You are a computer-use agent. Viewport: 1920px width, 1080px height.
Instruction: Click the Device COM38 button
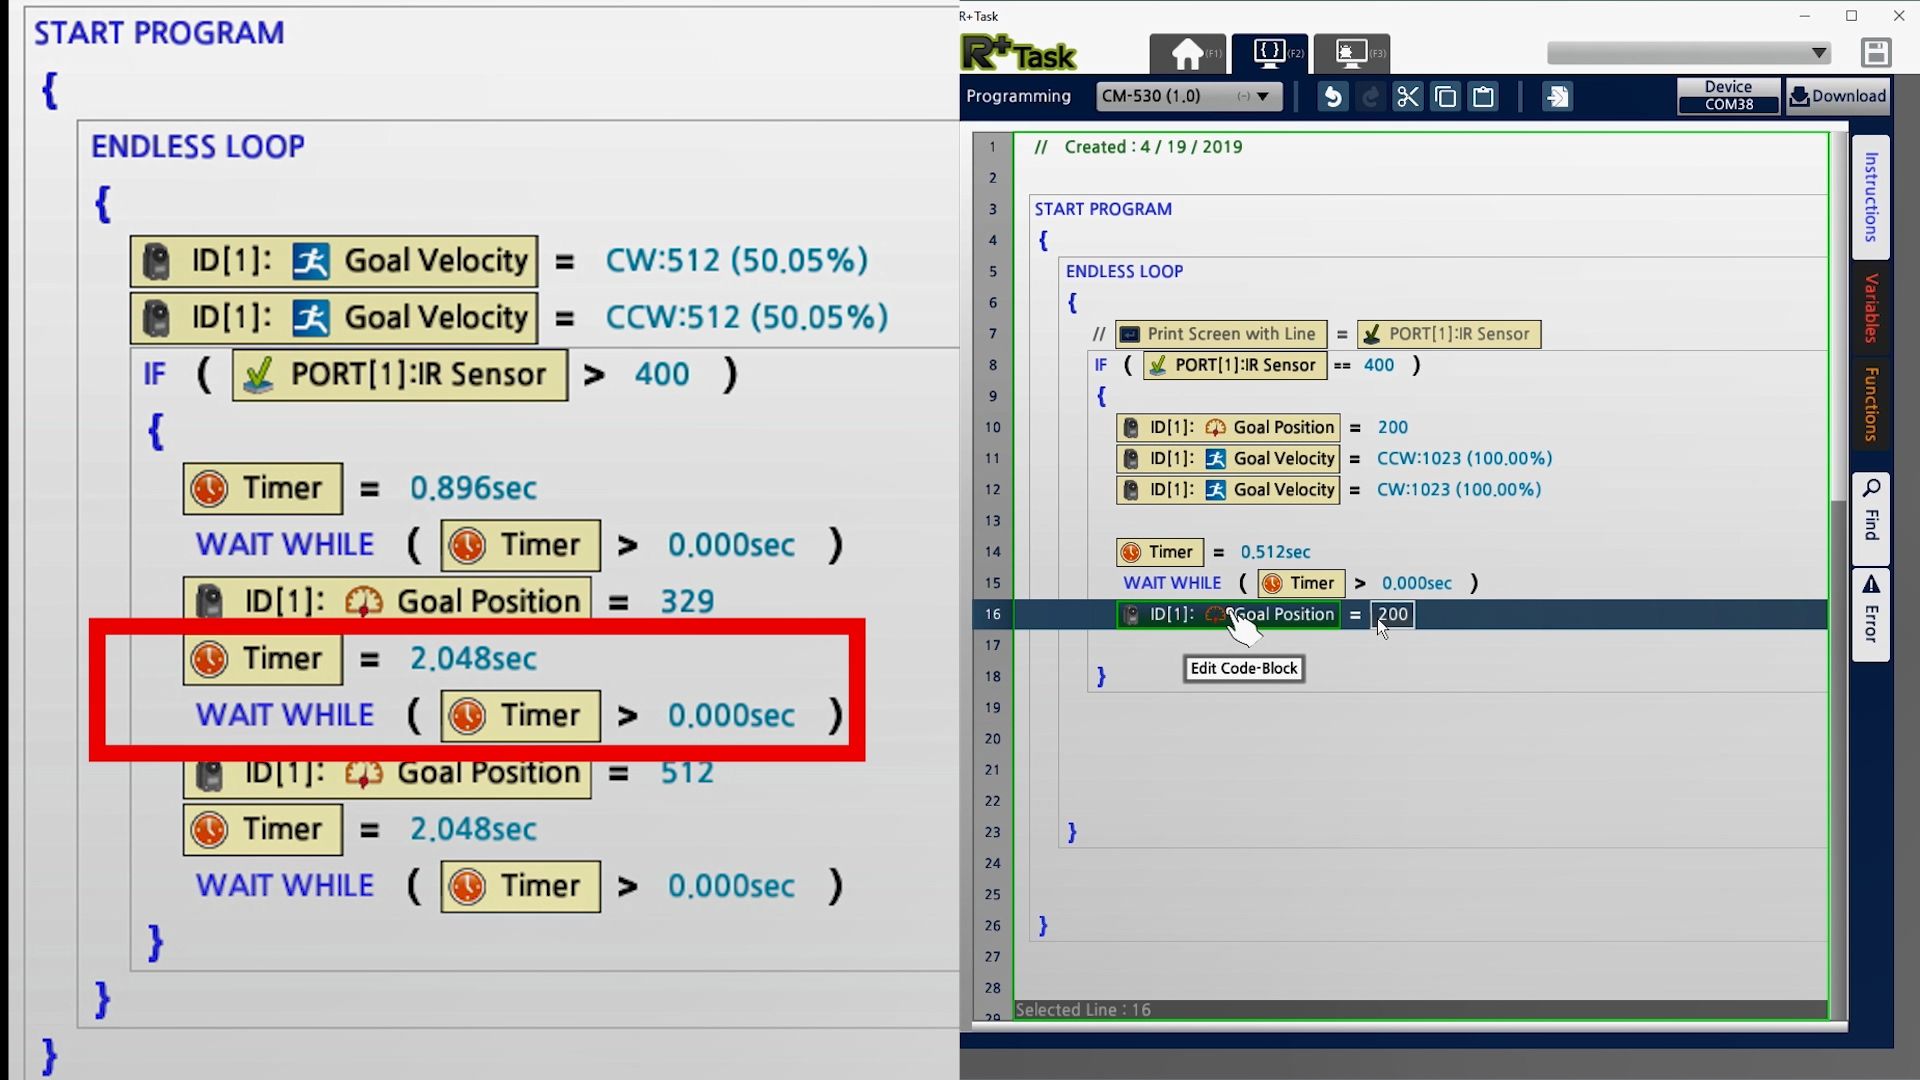click(x=1728, y=96)
